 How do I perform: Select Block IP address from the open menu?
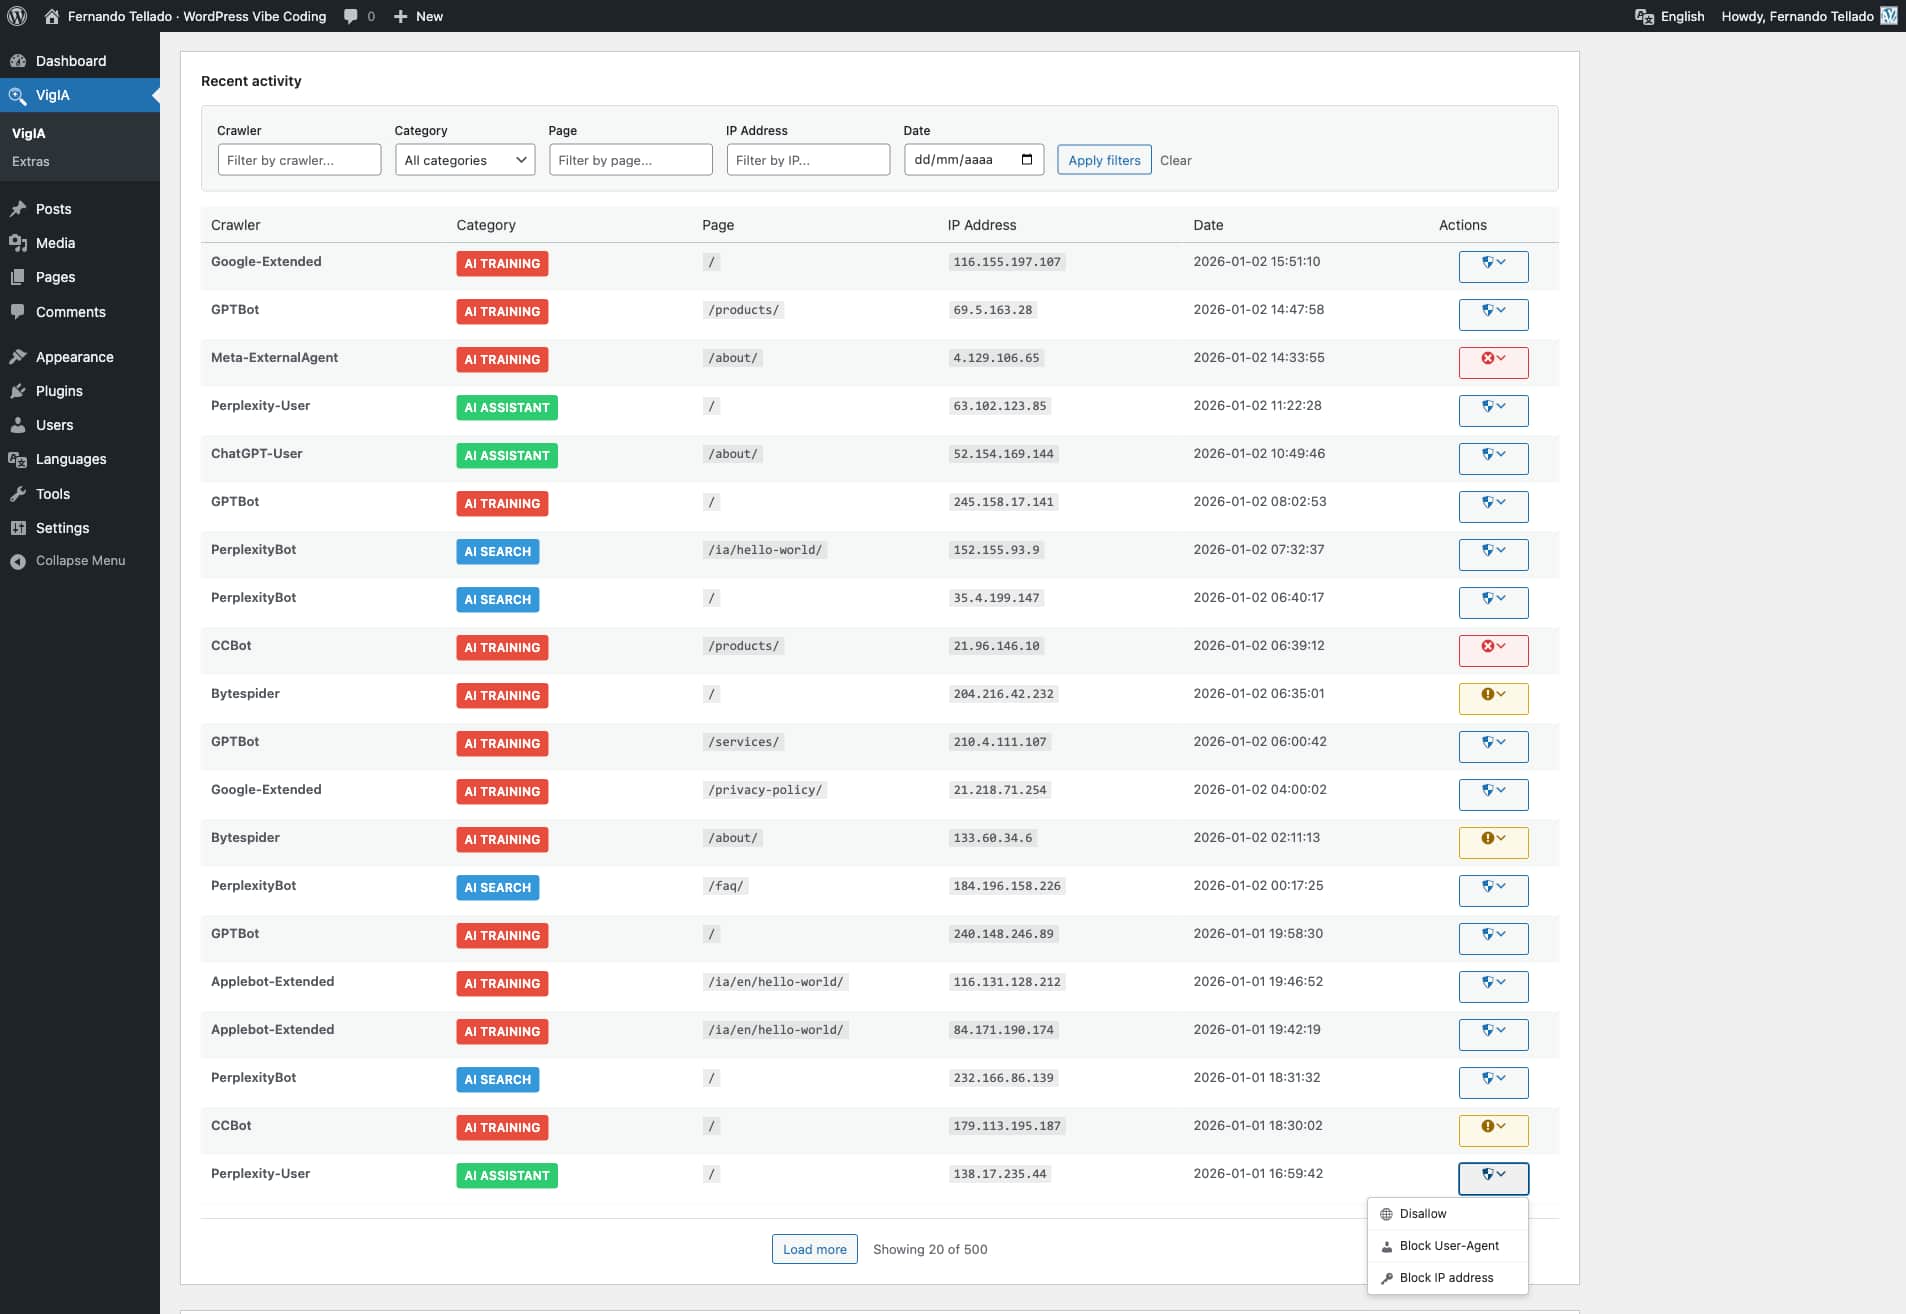pyautogui.click(x=1445, y=1277)
